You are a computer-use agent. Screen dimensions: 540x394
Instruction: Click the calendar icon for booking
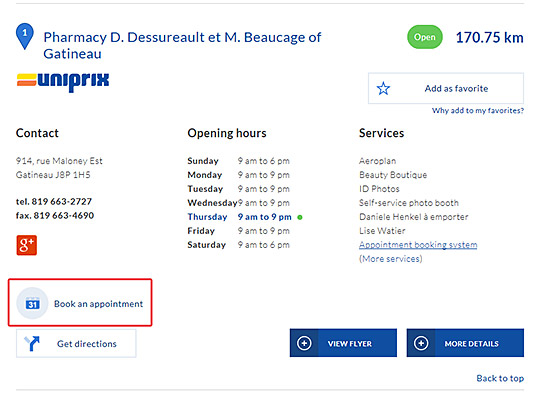pos(32,303)
